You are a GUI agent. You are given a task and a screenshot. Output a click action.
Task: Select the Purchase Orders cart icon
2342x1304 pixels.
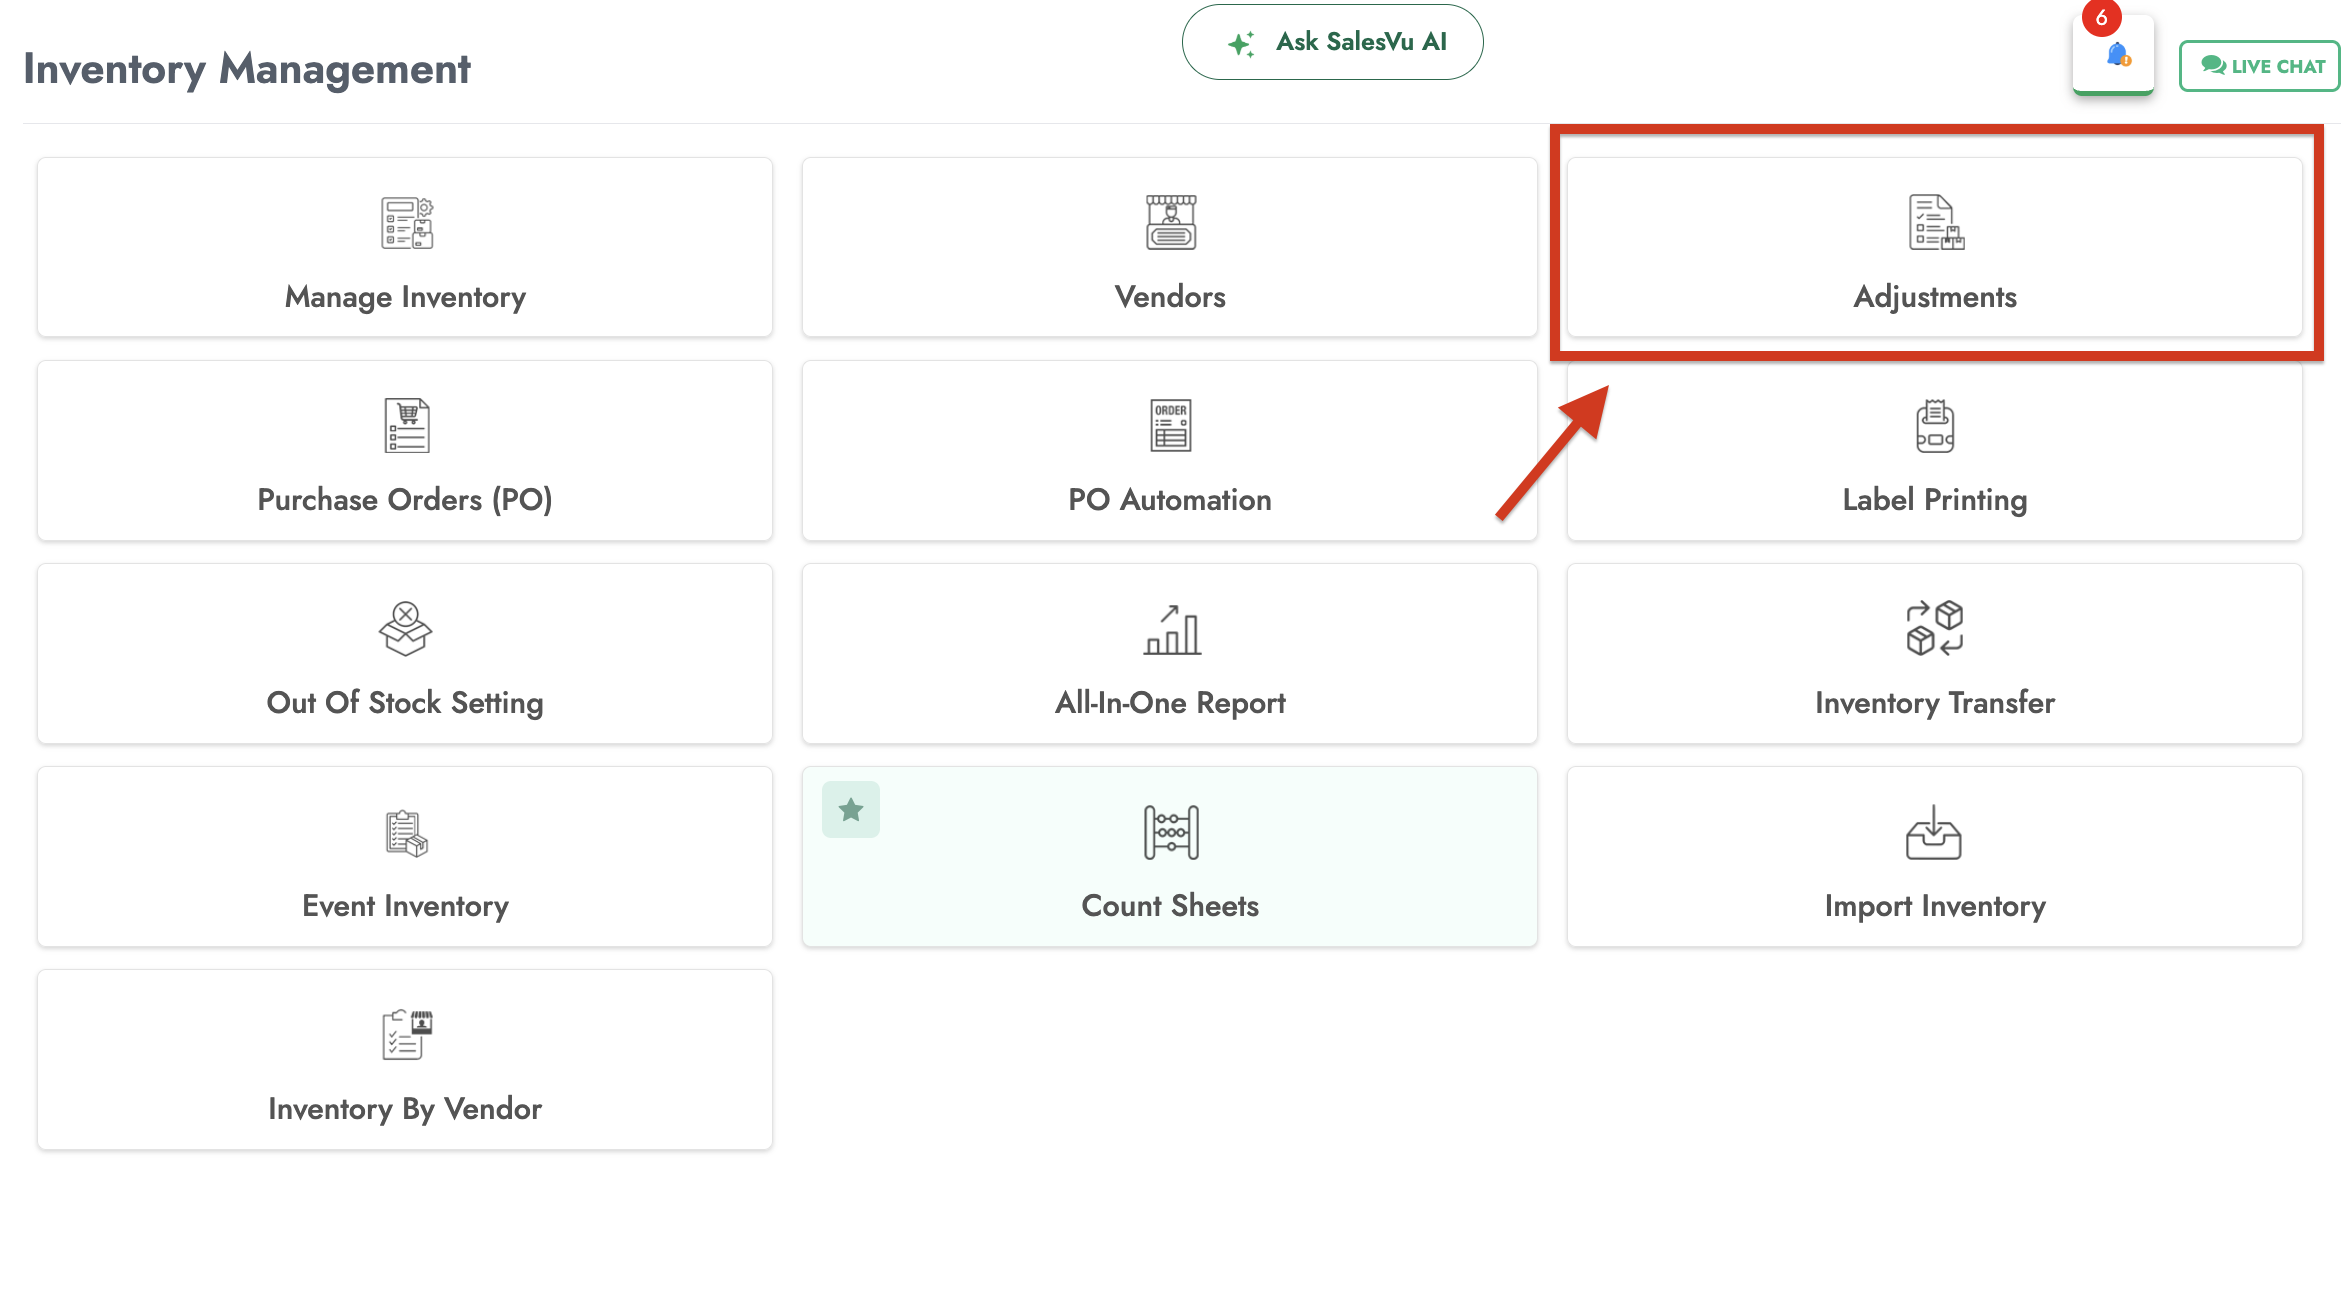click(x=406, y=426)
